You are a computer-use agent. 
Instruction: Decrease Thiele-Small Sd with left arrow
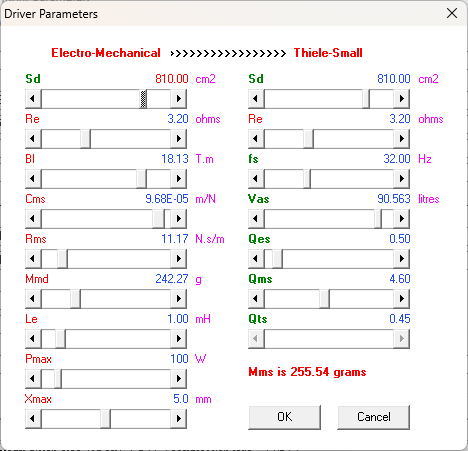[256, 99]
